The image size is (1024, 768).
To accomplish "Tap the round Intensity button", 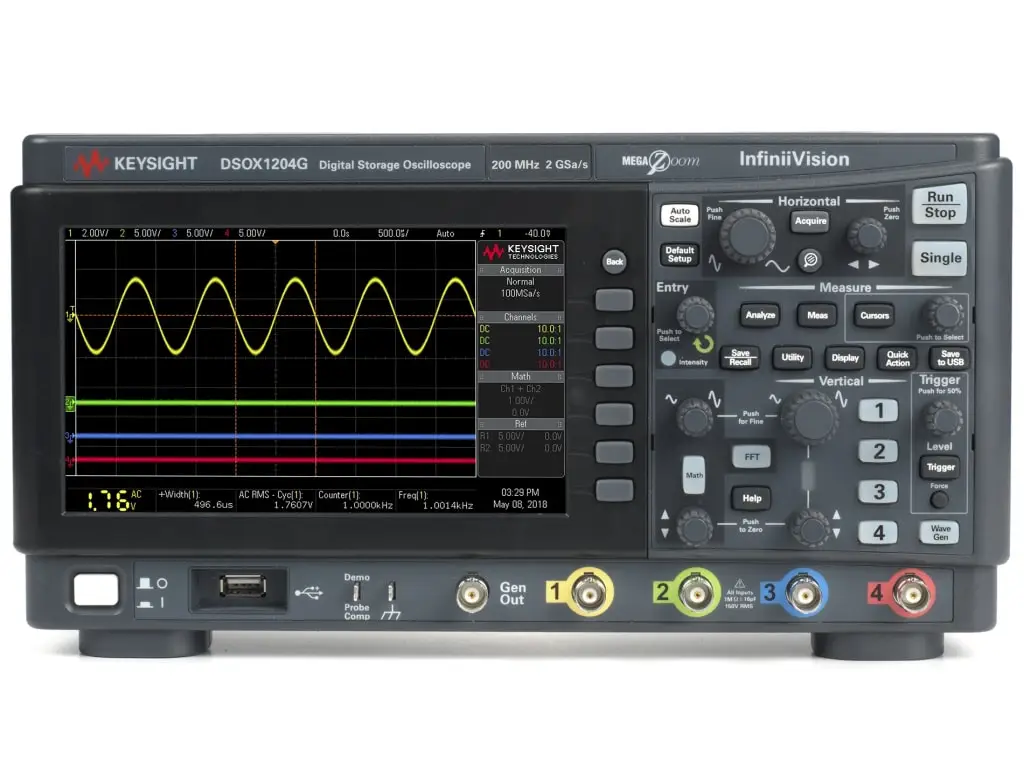I will coord(668,359).
